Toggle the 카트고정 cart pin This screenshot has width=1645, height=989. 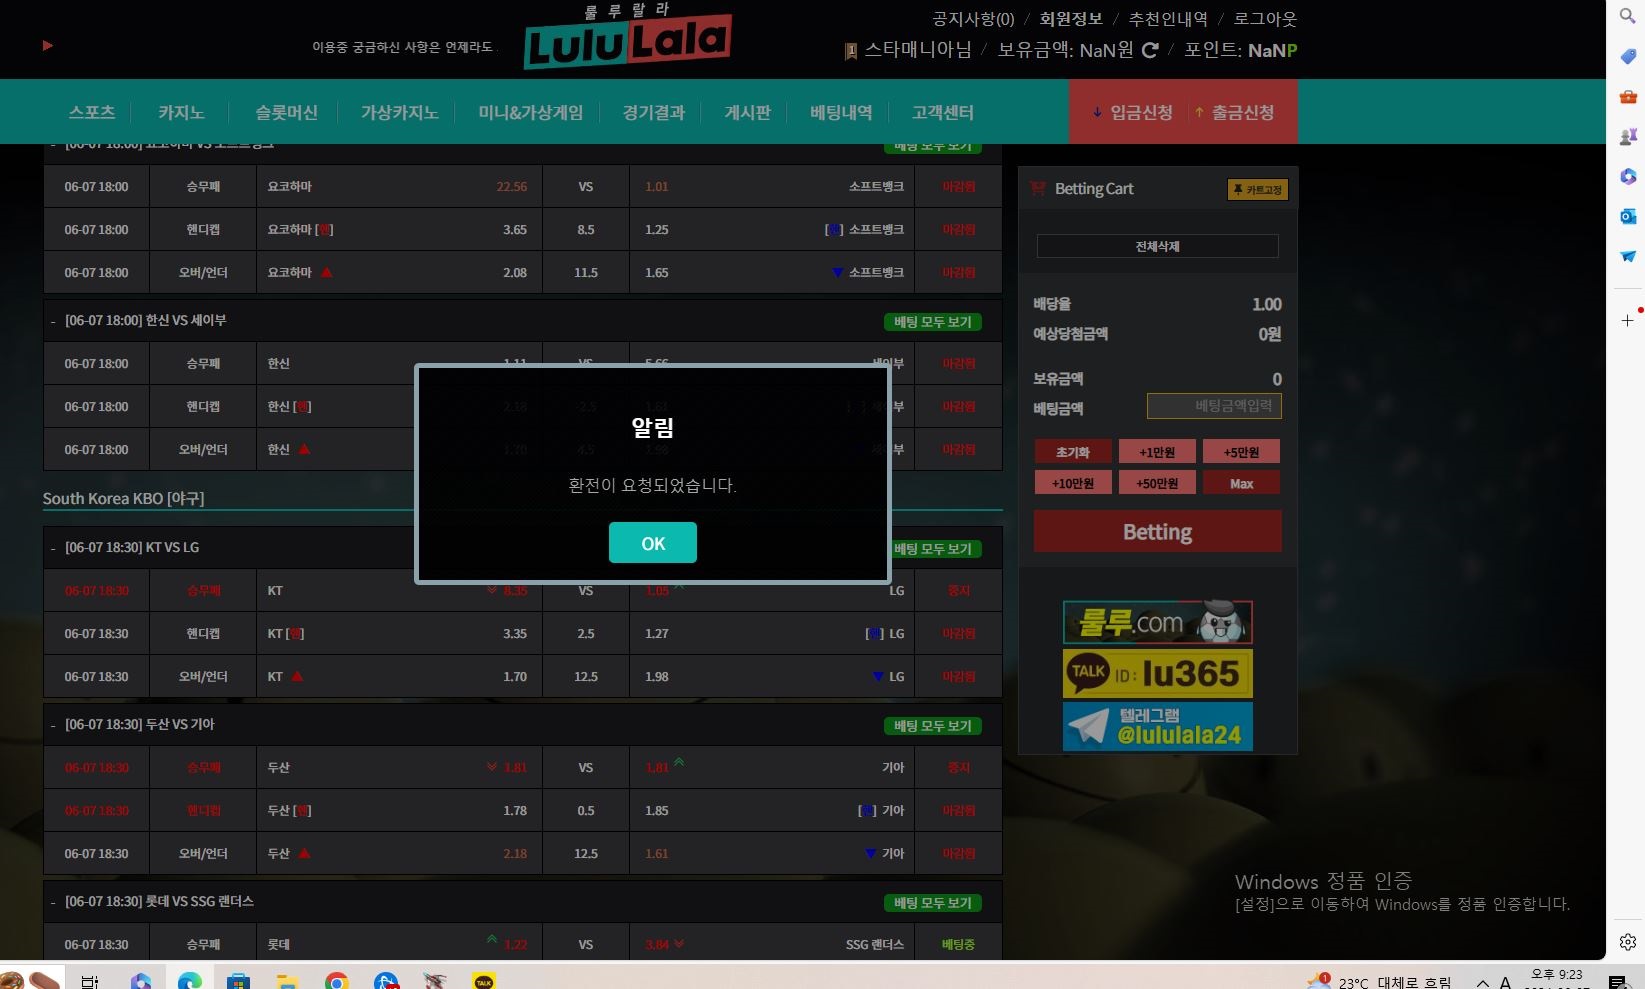[x=1257, y=190]
